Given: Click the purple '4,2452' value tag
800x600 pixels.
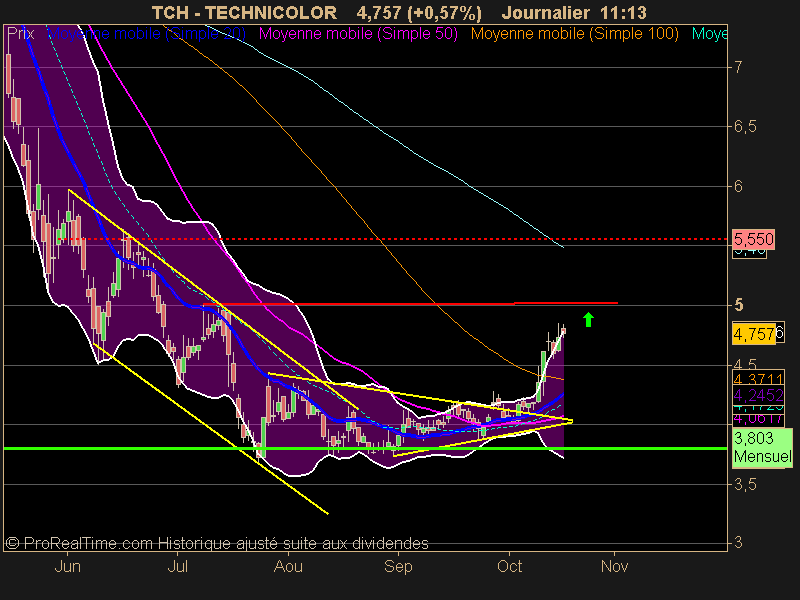Looking at the screenshot, I should click(x=758, y=395).
